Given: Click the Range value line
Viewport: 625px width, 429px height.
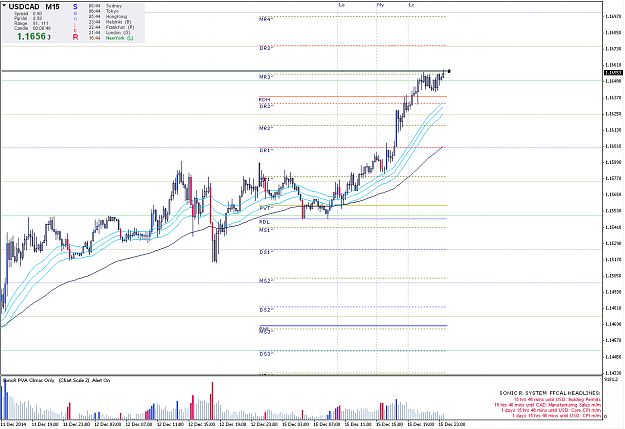Looking at the screenshot, I should click(x=31, y=24).
